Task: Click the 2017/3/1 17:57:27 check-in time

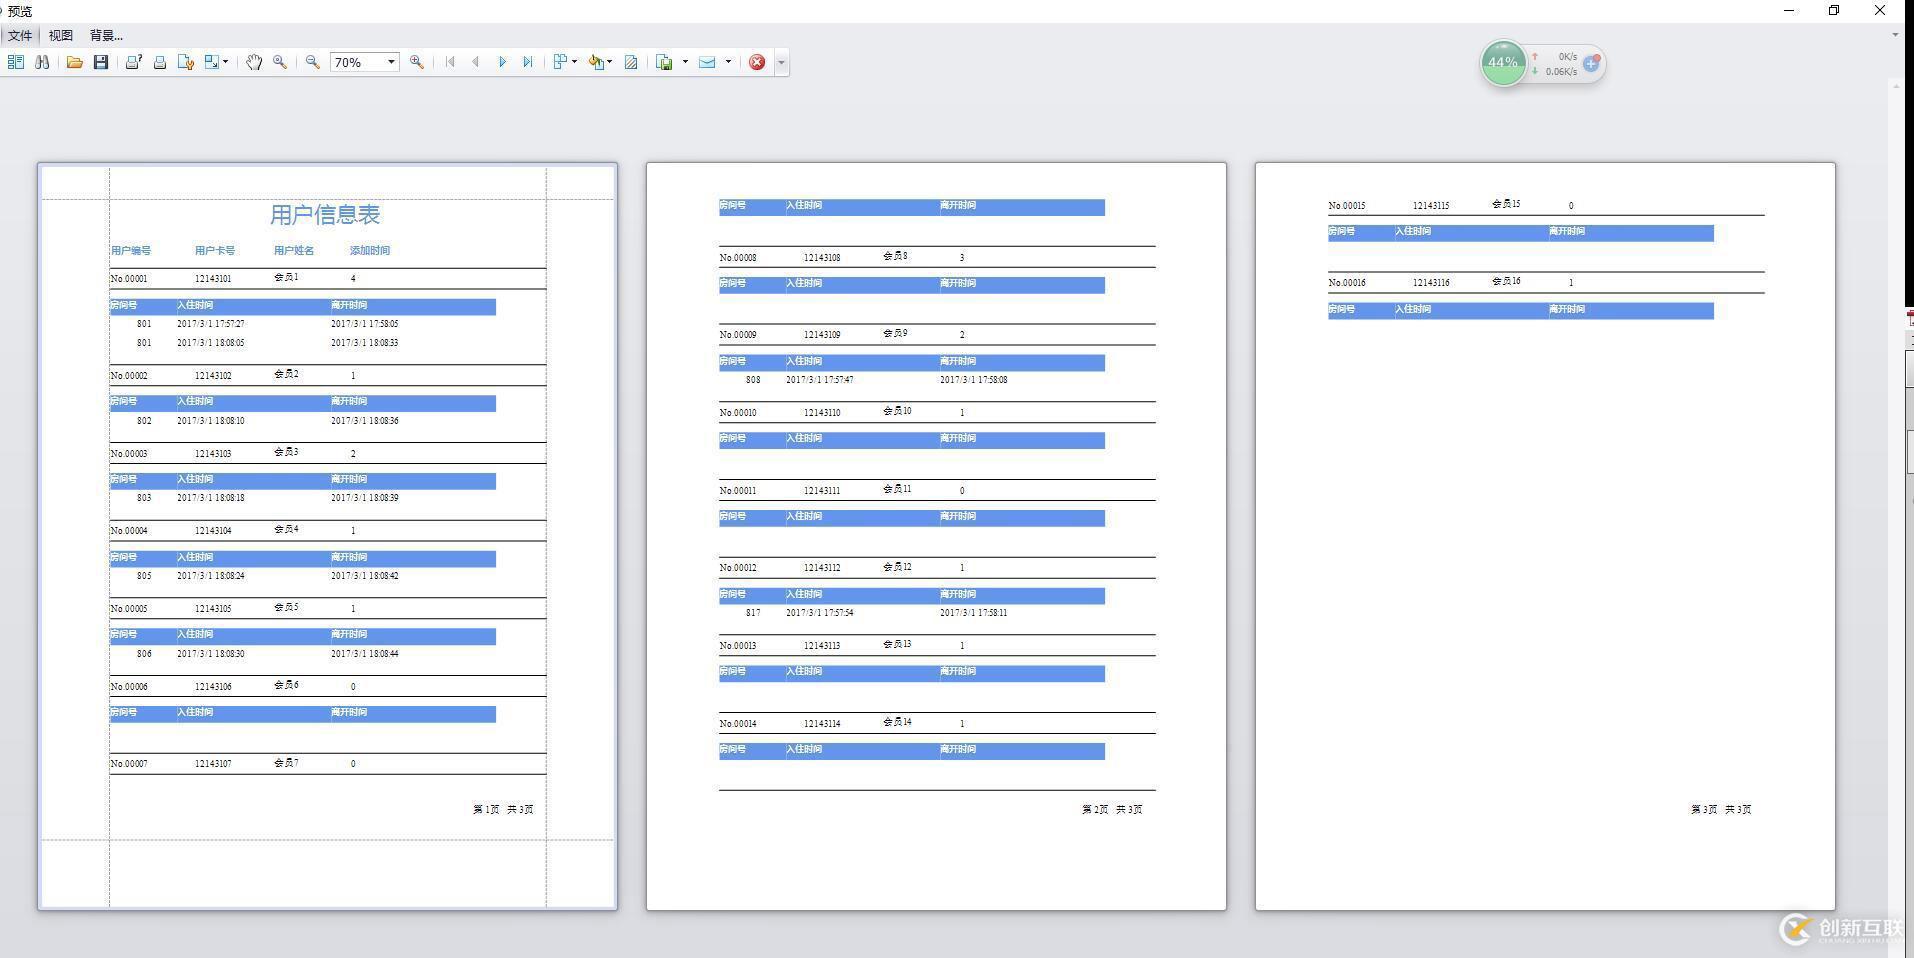Action: (211, 324)
